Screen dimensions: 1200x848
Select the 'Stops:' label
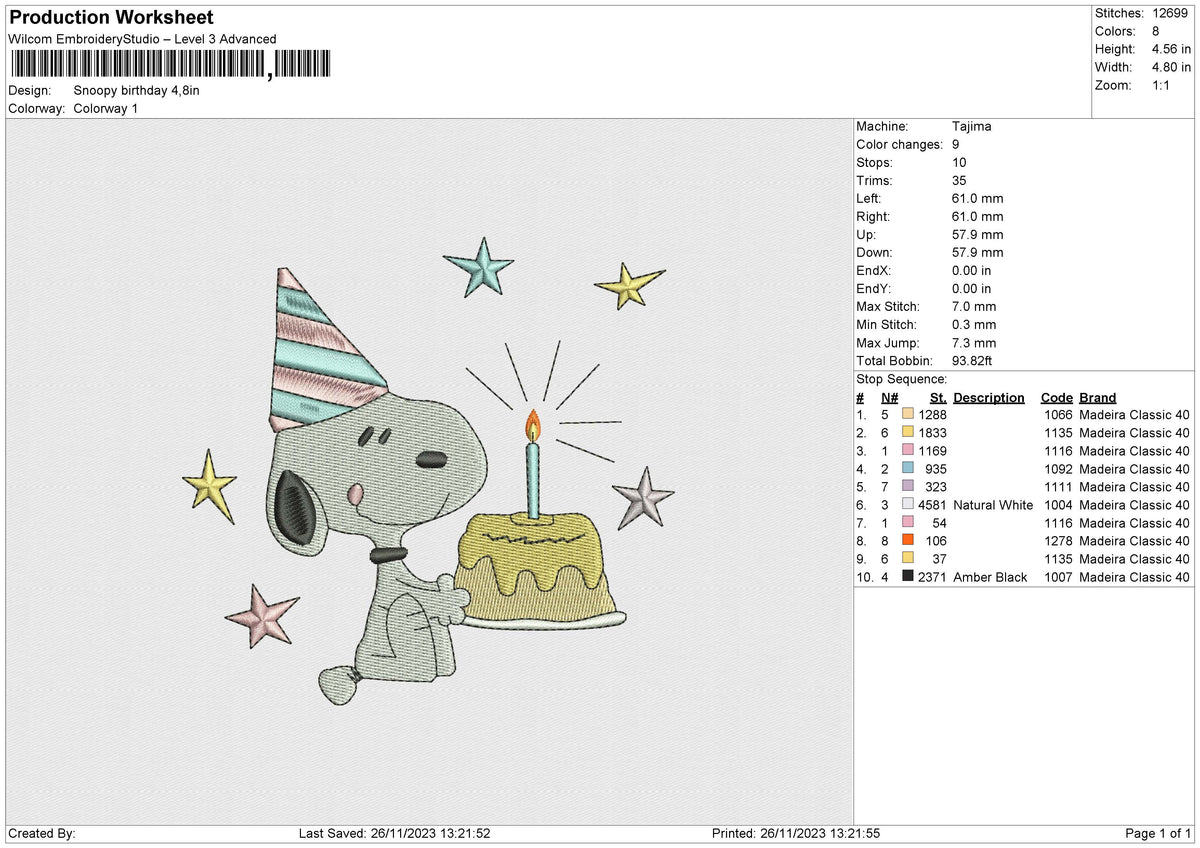[875, 162]
